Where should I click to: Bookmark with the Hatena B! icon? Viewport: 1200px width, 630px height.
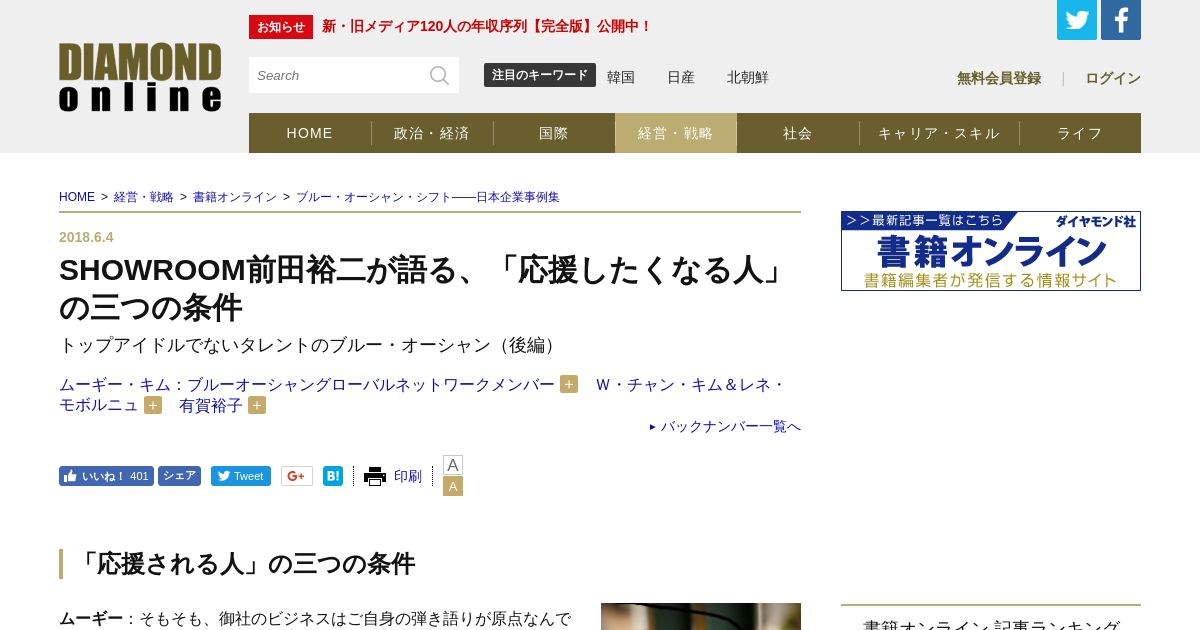(333, 476)
